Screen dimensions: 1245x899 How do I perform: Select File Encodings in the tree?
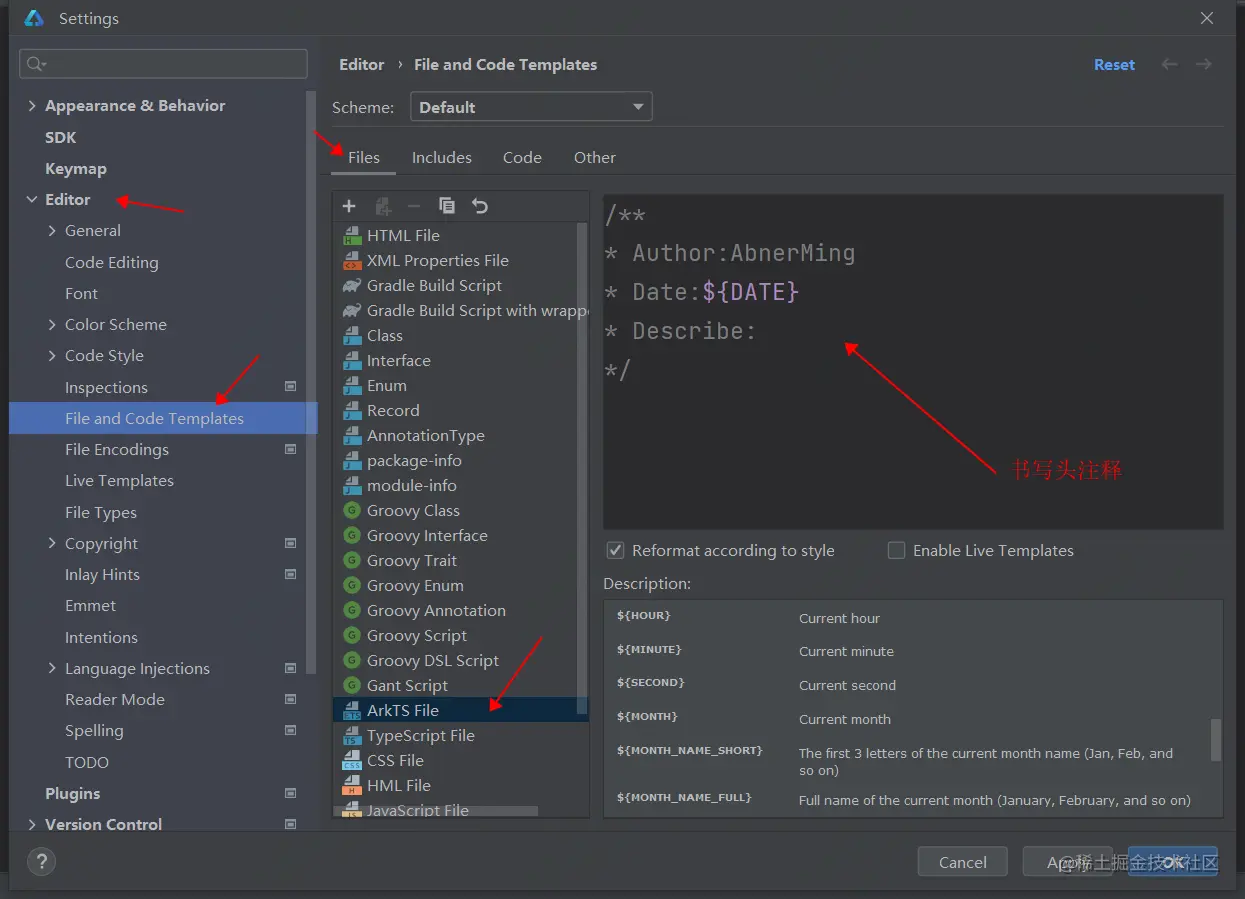pos(117,450)
